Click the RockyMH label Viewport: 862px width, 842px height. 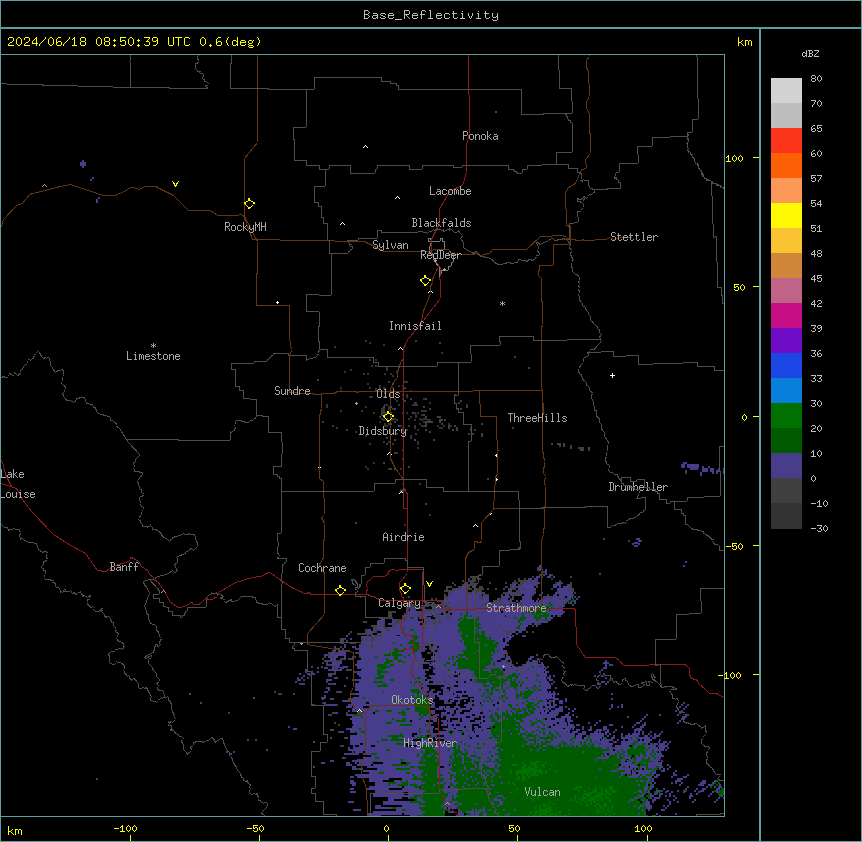(x=245, y=227)
